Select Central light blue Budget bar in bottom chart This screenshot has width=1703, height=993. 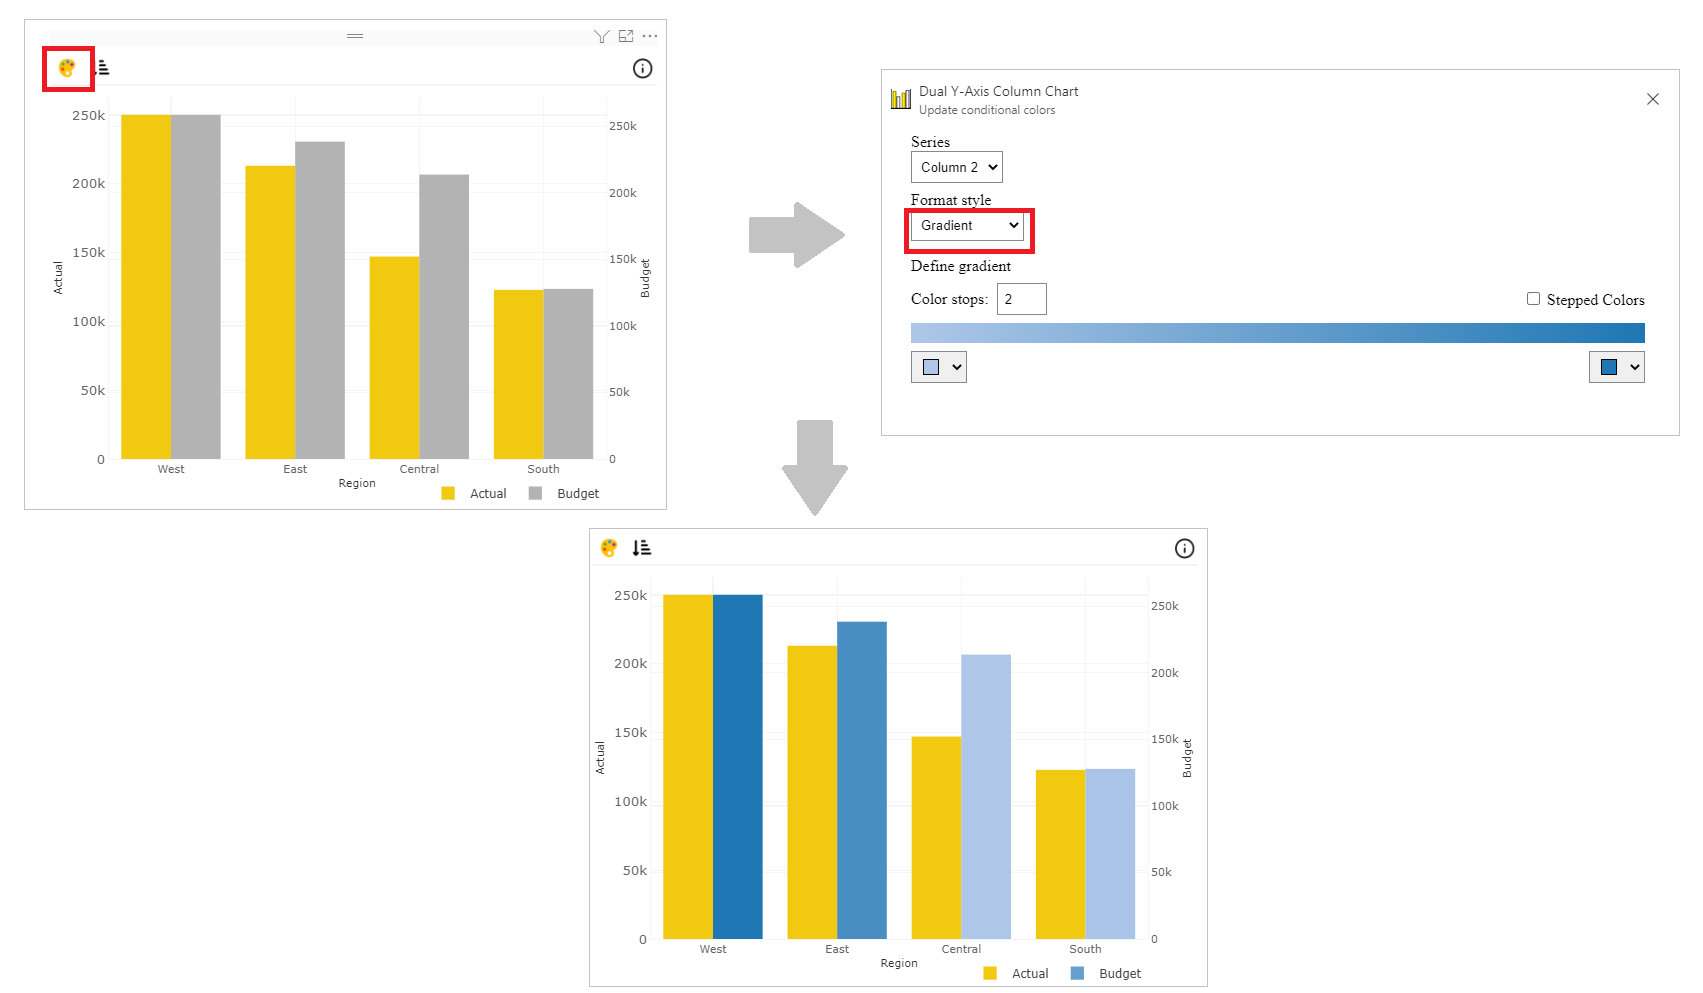tap(986, 797)
